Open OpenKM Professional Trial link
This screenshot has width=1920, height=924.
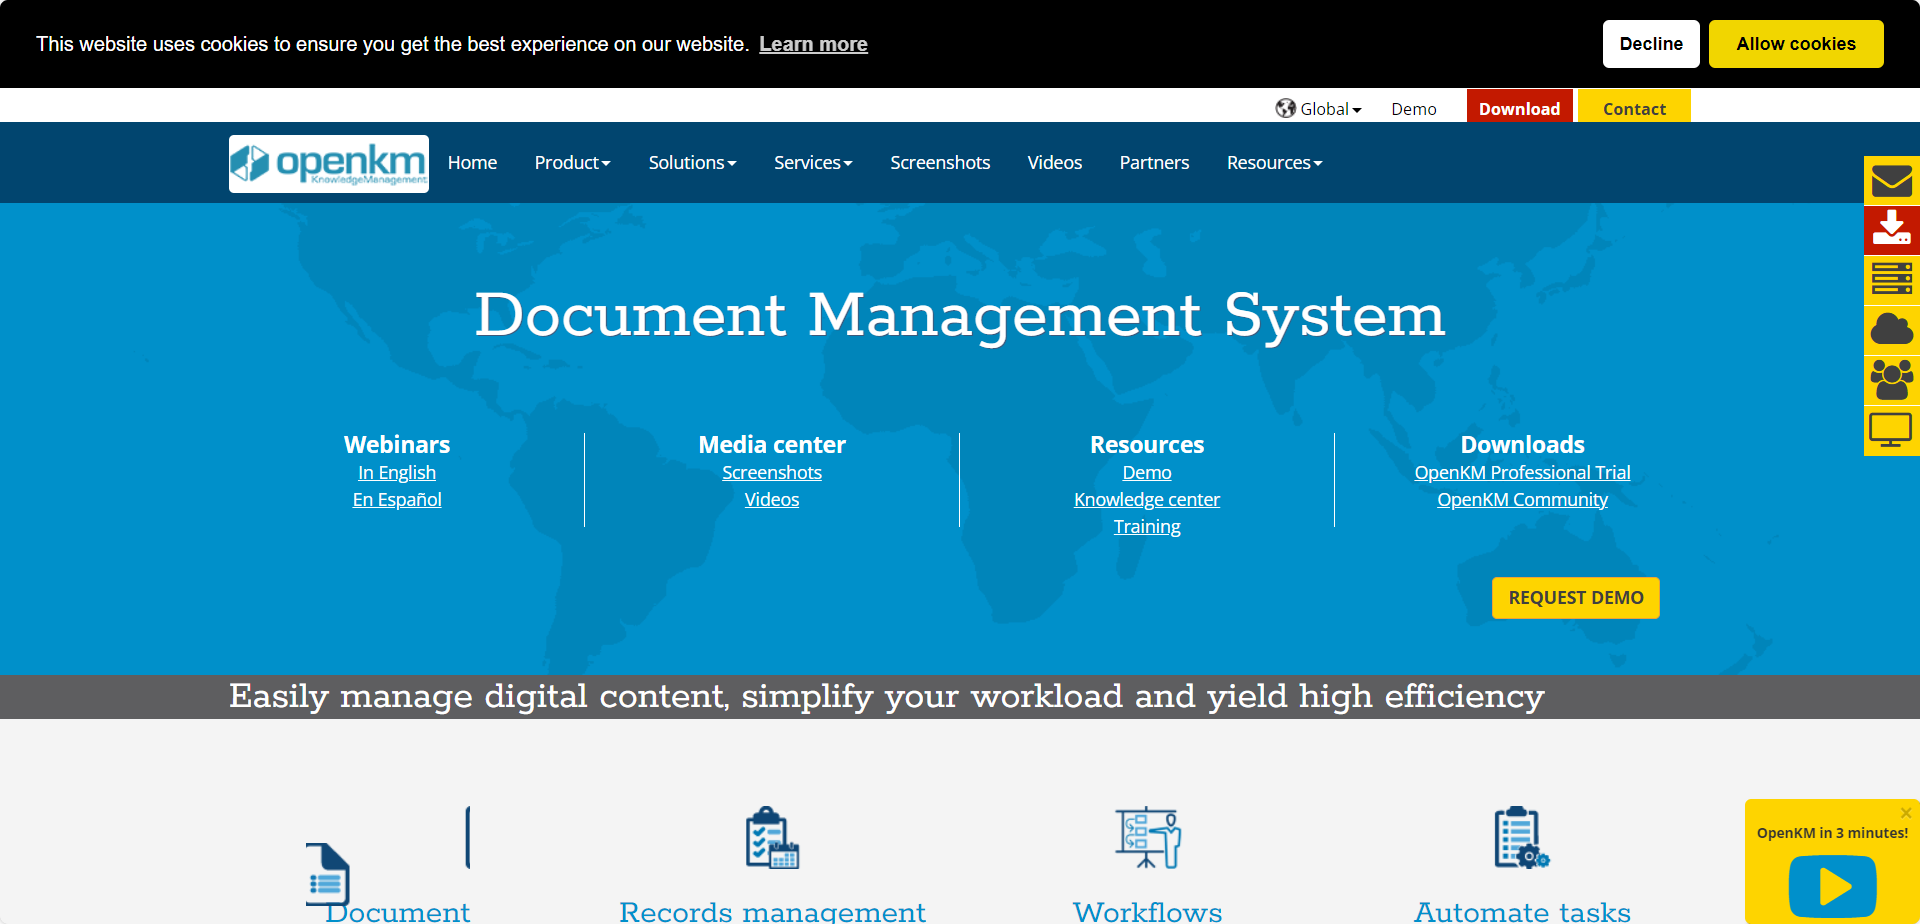pos(1522,473)
